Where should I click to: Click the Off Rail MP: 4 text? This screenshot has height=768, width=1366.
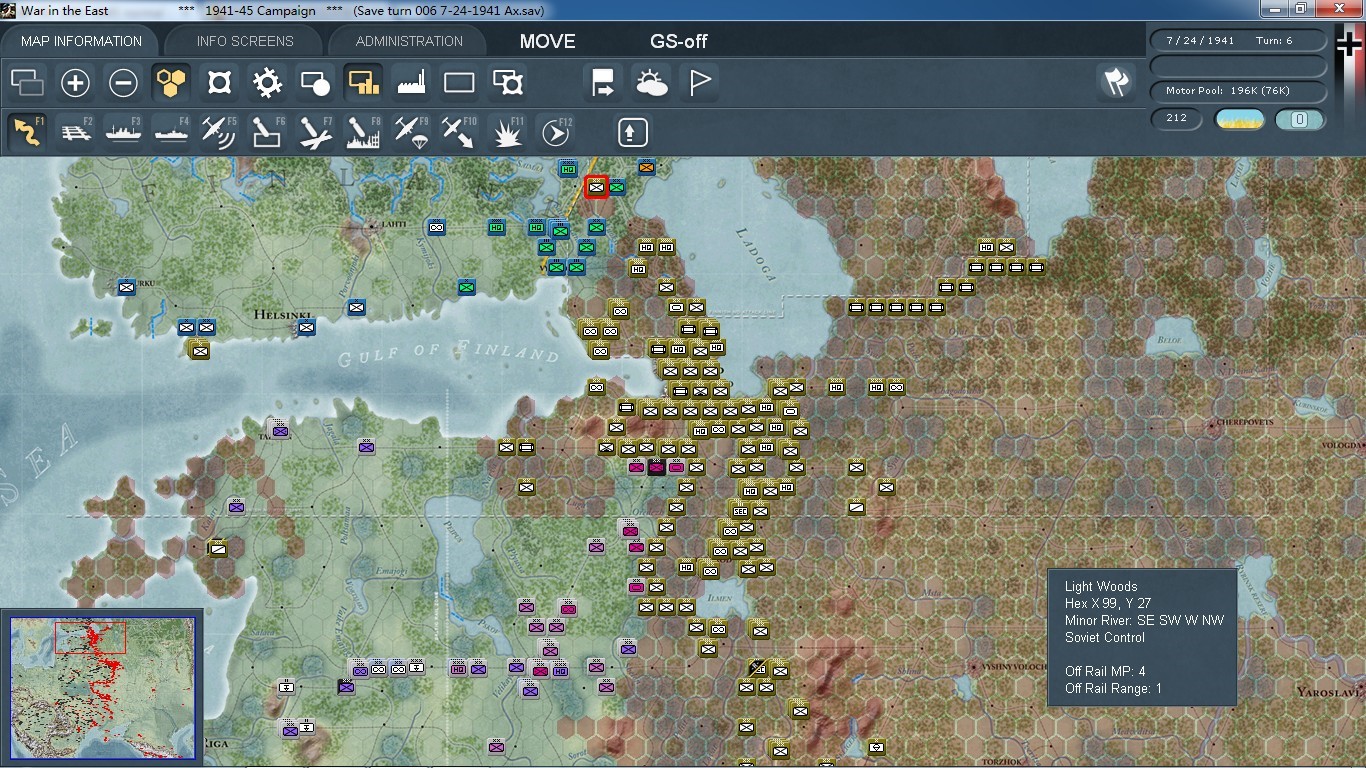click(x=1105, y=671)
